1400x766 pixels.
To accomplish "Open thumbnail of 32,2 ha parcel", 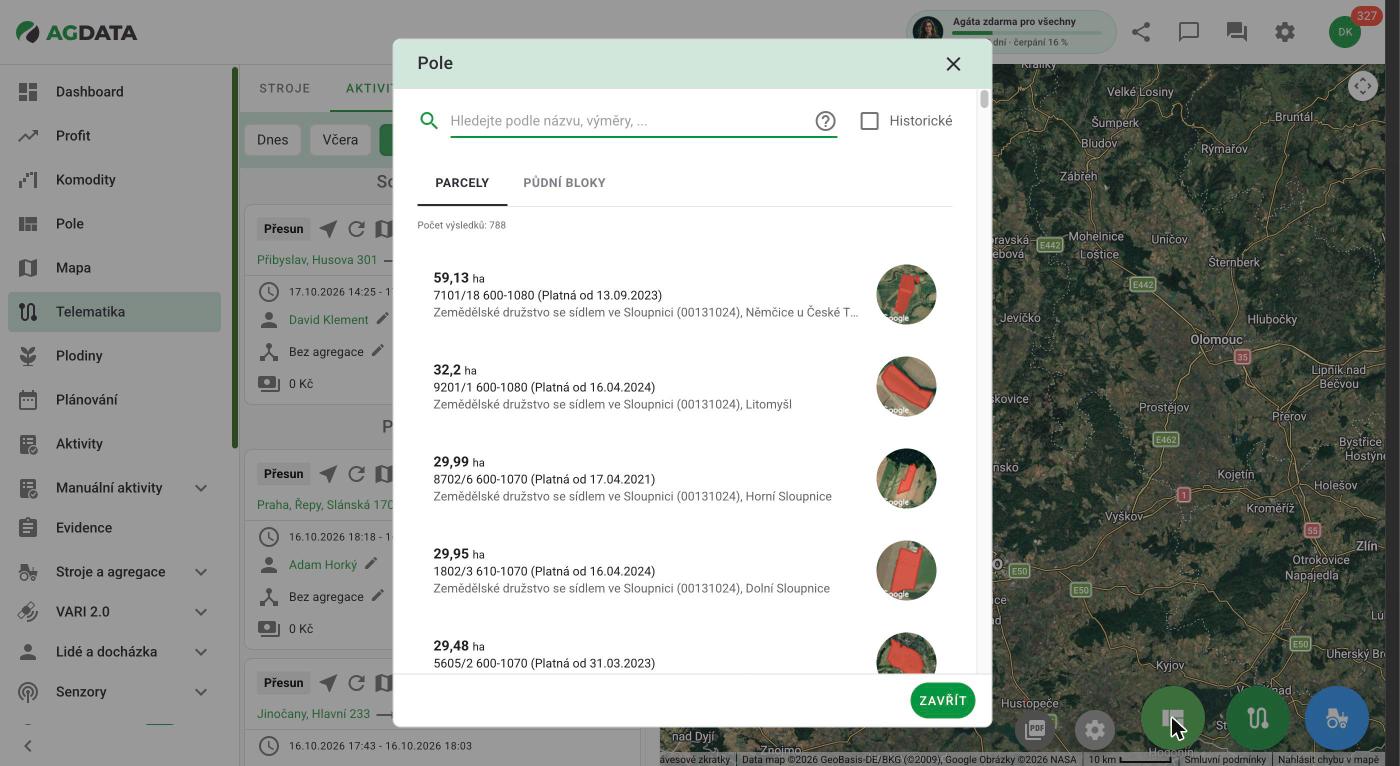I will pos(906,387).
